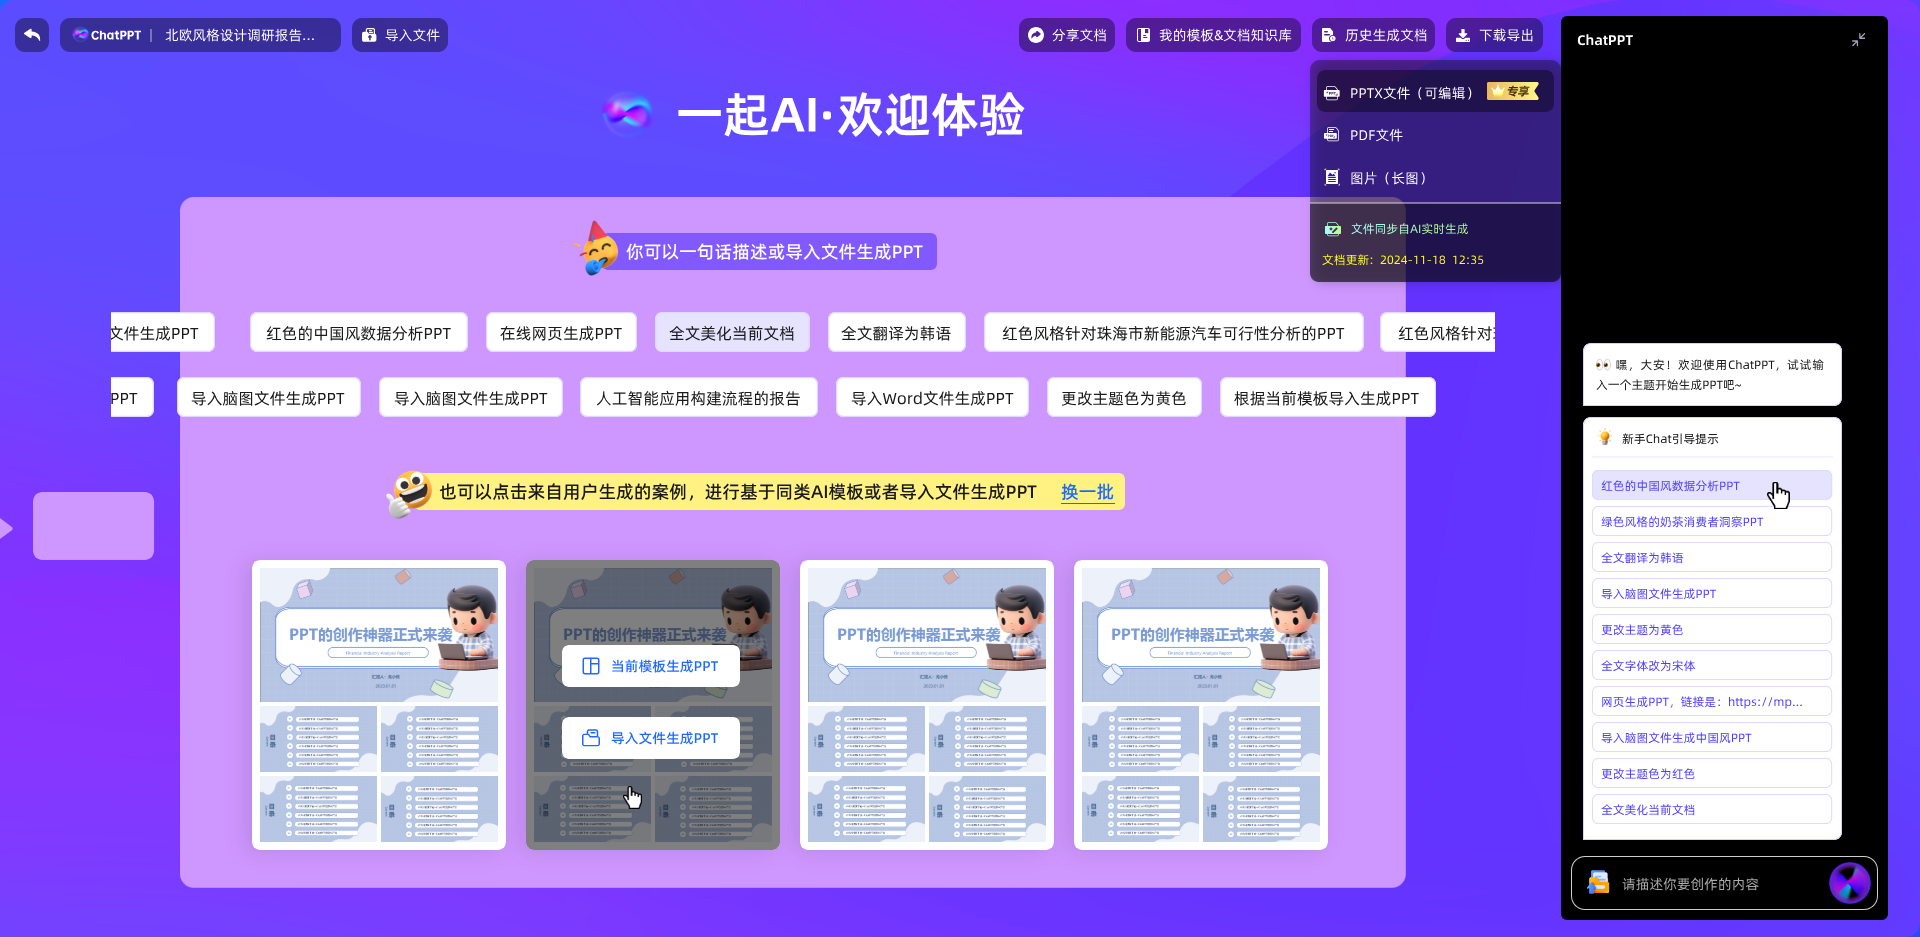Collapse the ChatPPT side panel
This screenshot has height=937, width=1920.
click(1858, 40)
